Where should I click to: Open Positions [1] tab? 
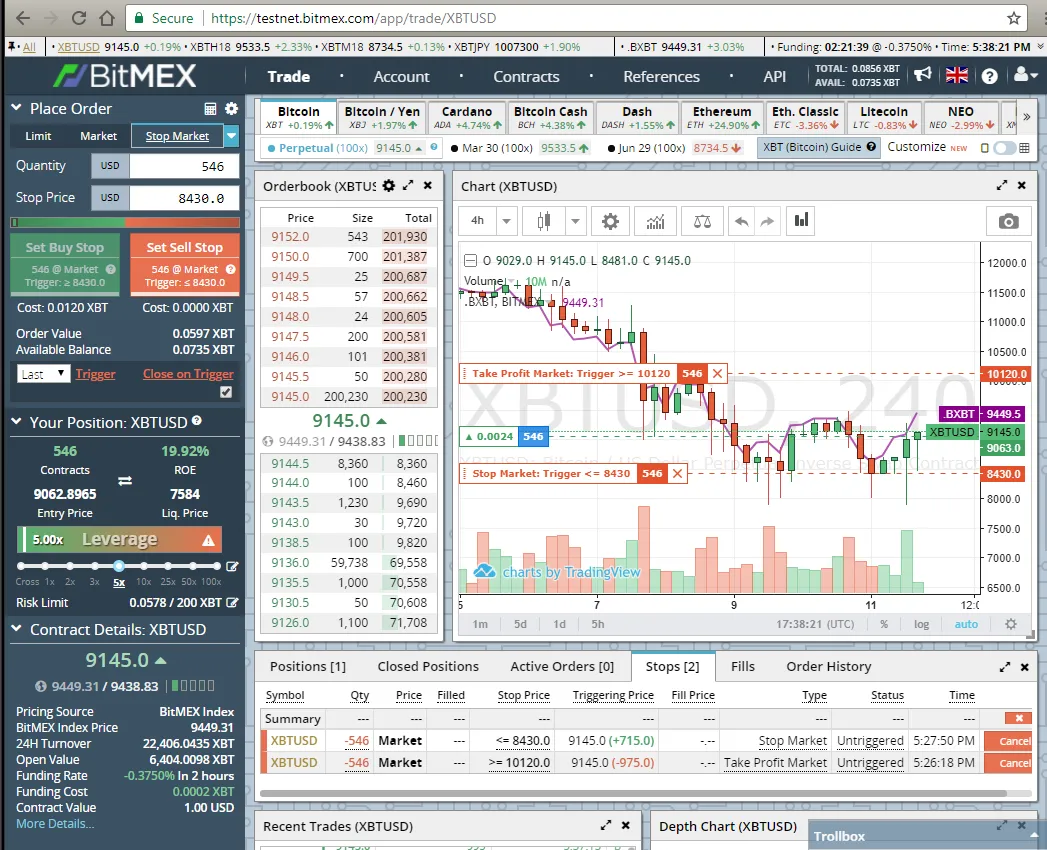(x=308, y=666)
